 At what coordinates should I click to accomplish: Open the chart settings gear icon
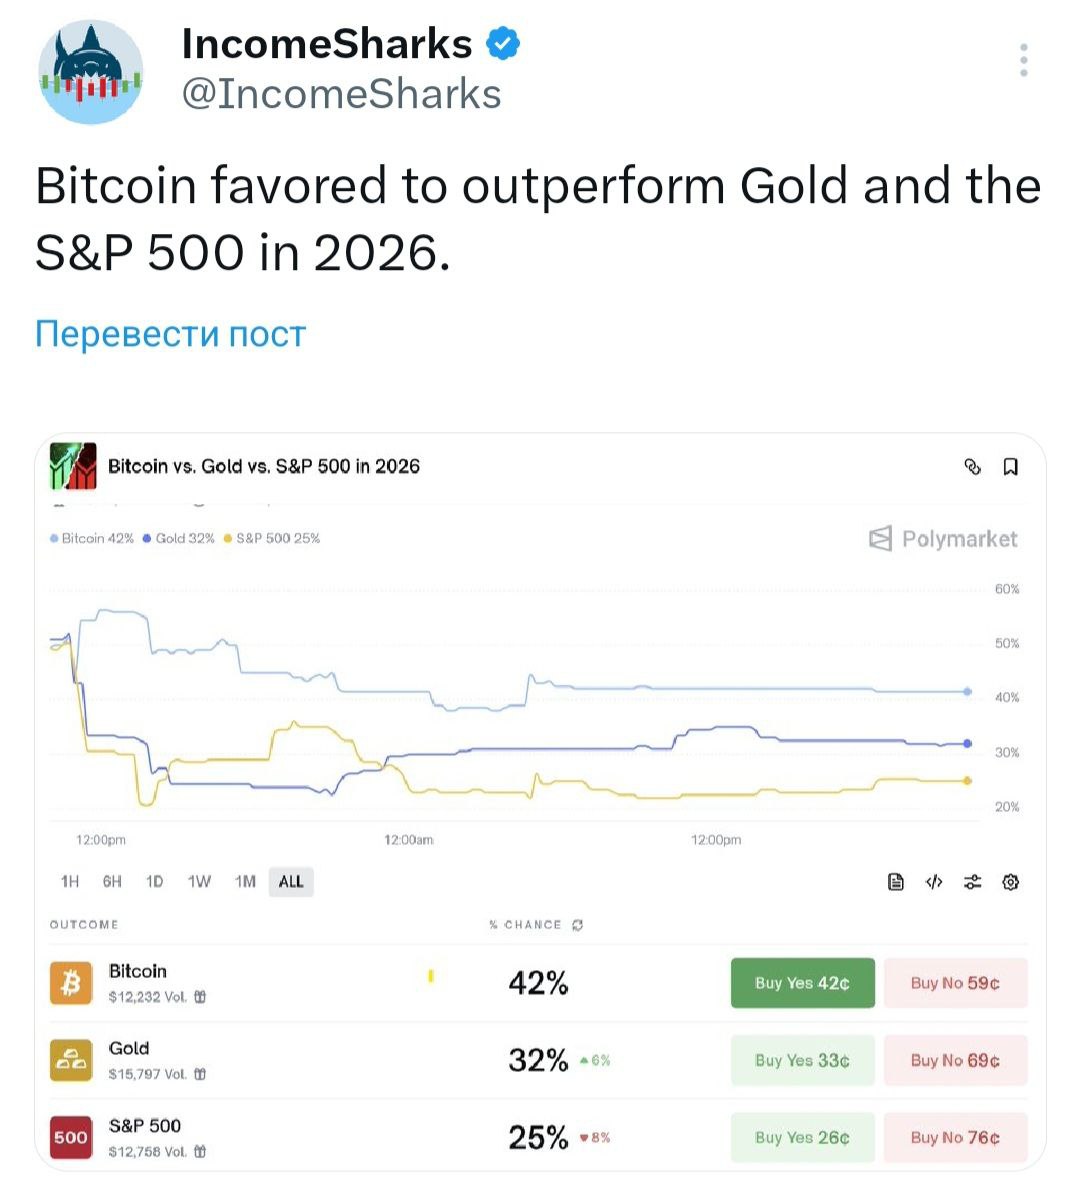pos(1010,882)
